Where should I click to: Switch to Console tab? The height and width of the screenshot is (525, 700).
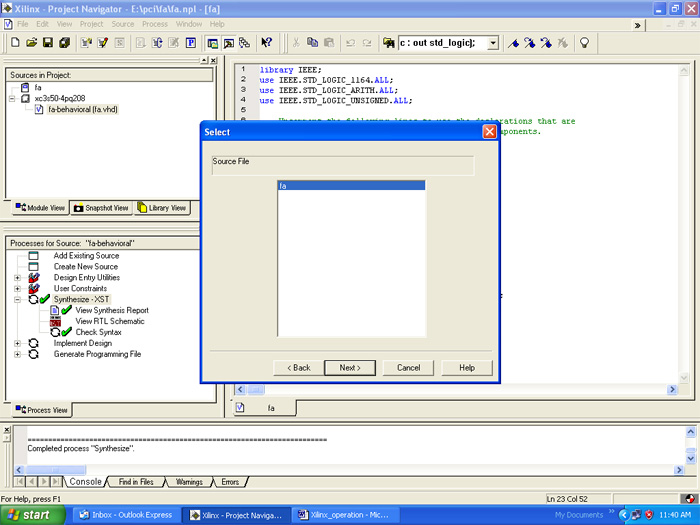[x=85, y=482]
